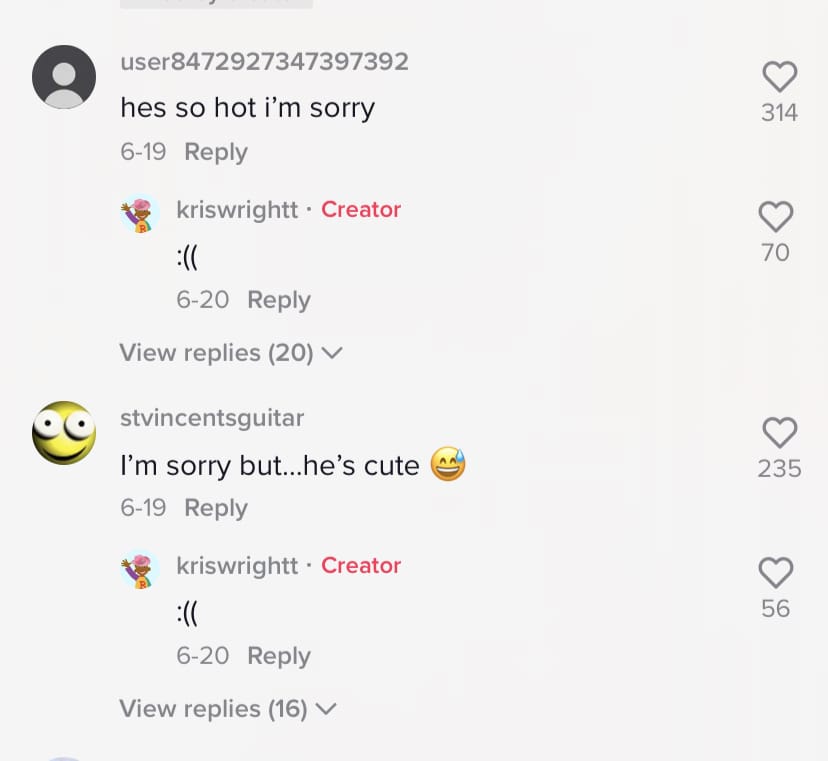
Task: Tap the 314 like count
Action: 779,112
